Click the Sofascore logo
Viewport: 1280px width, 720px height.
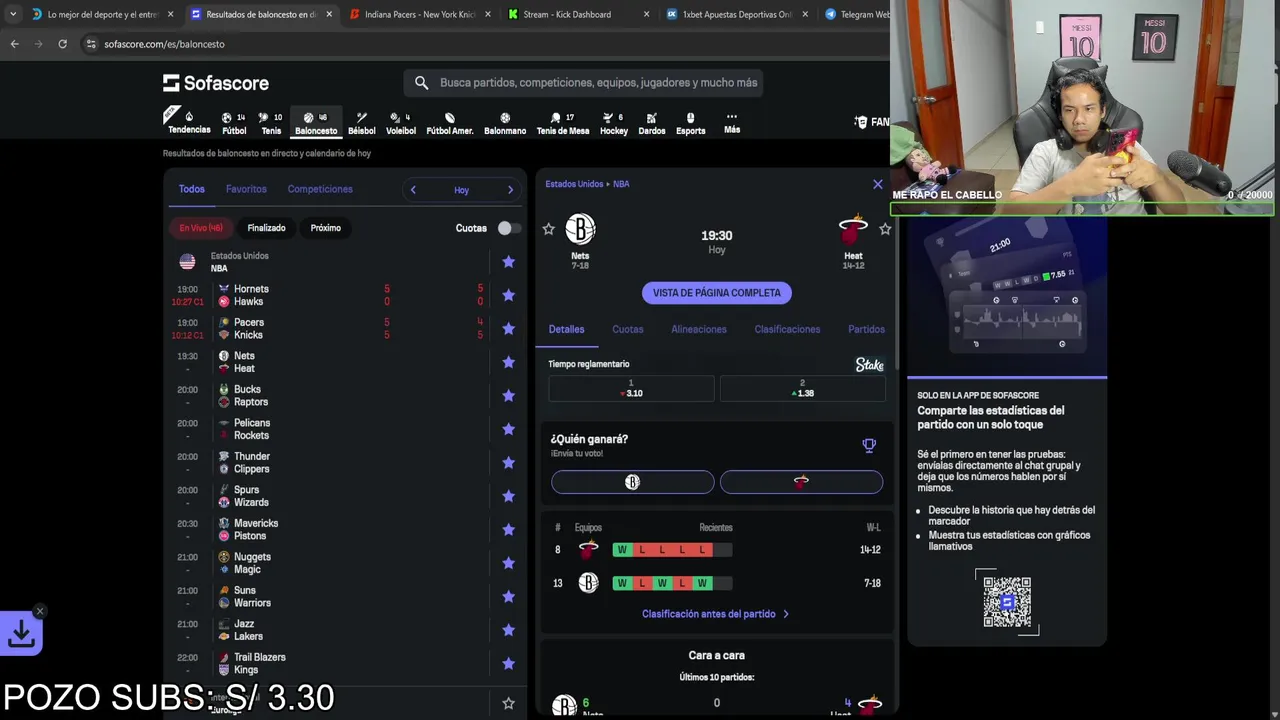(x=216, y=83)
